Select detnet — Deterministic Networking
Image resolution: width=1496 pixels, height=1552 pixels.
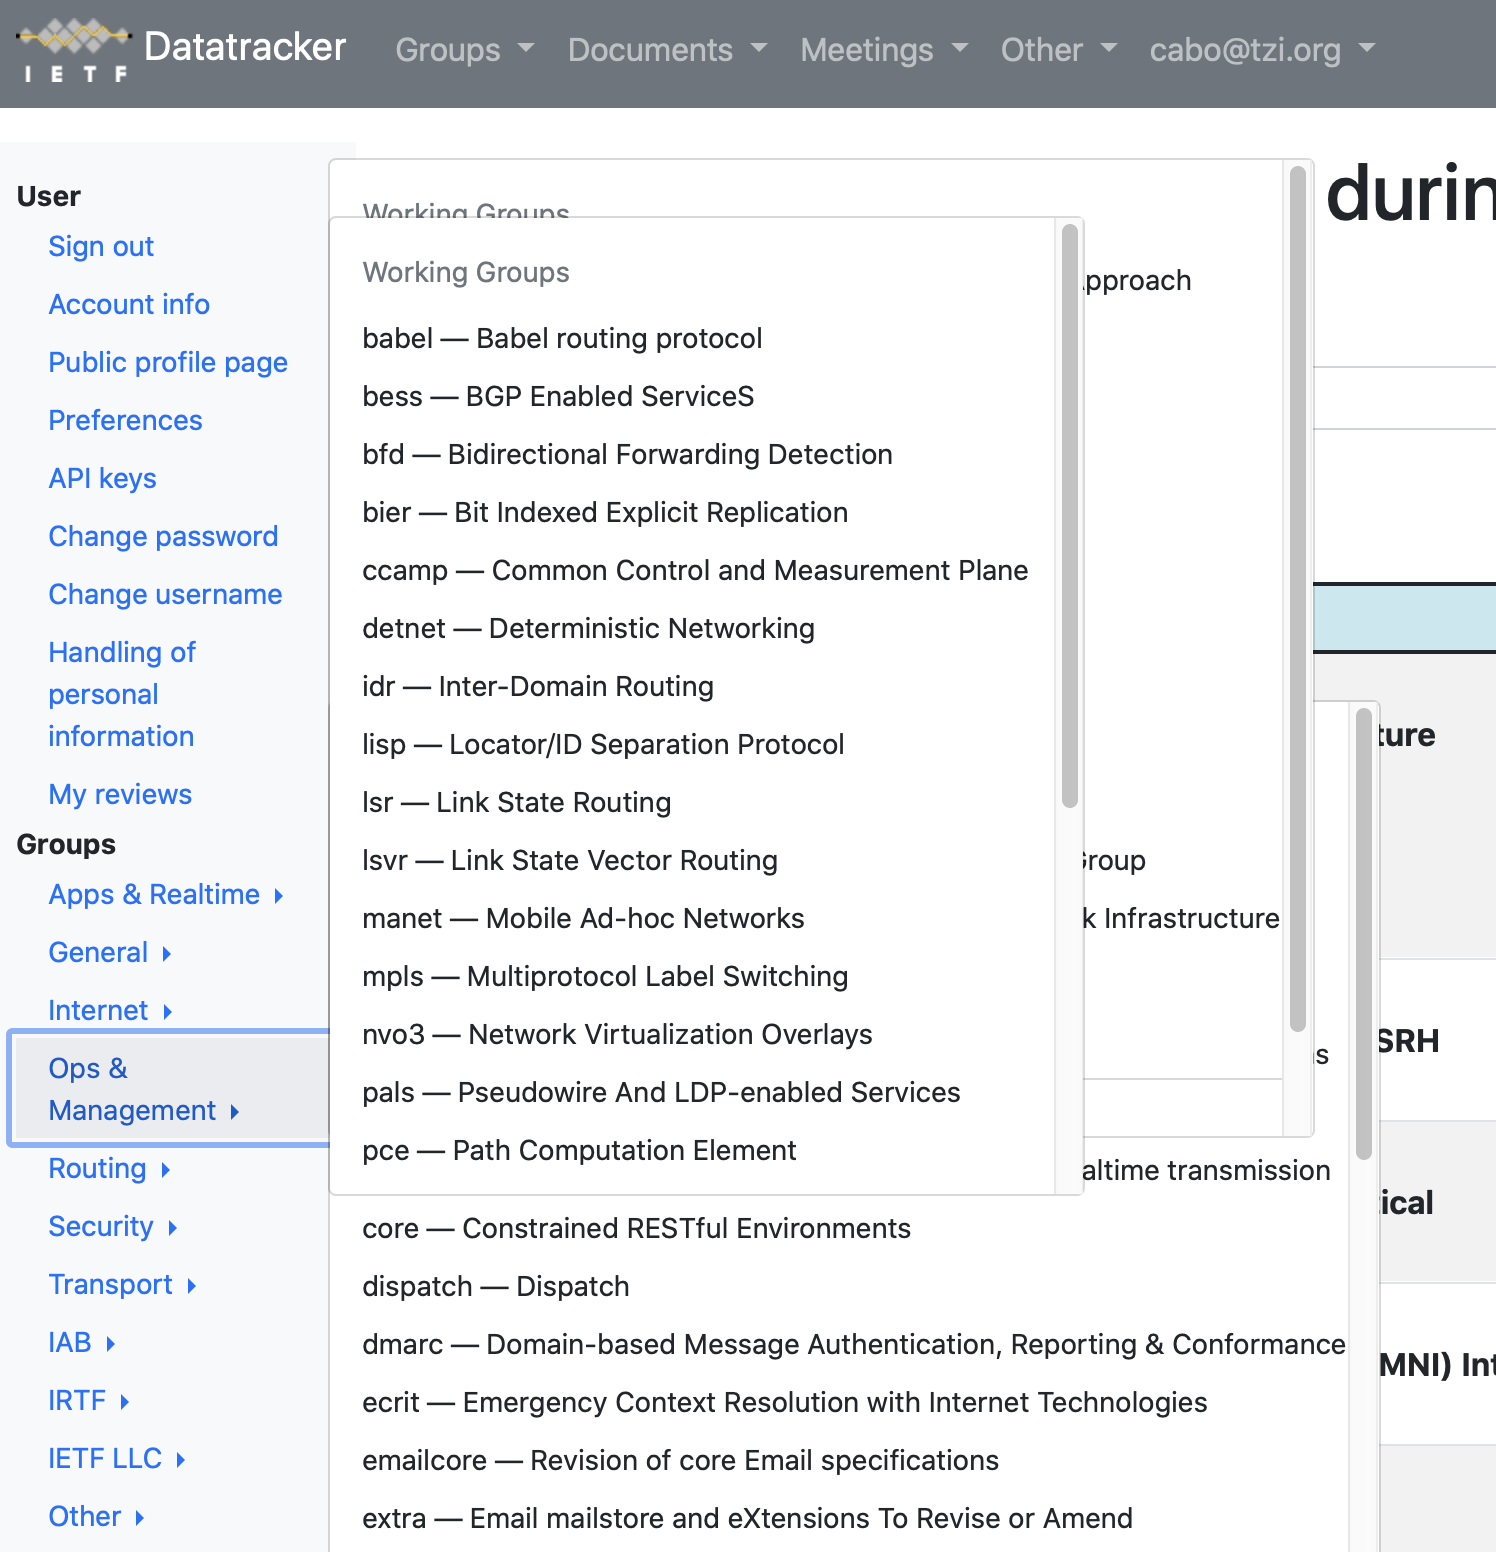point(588,628)
